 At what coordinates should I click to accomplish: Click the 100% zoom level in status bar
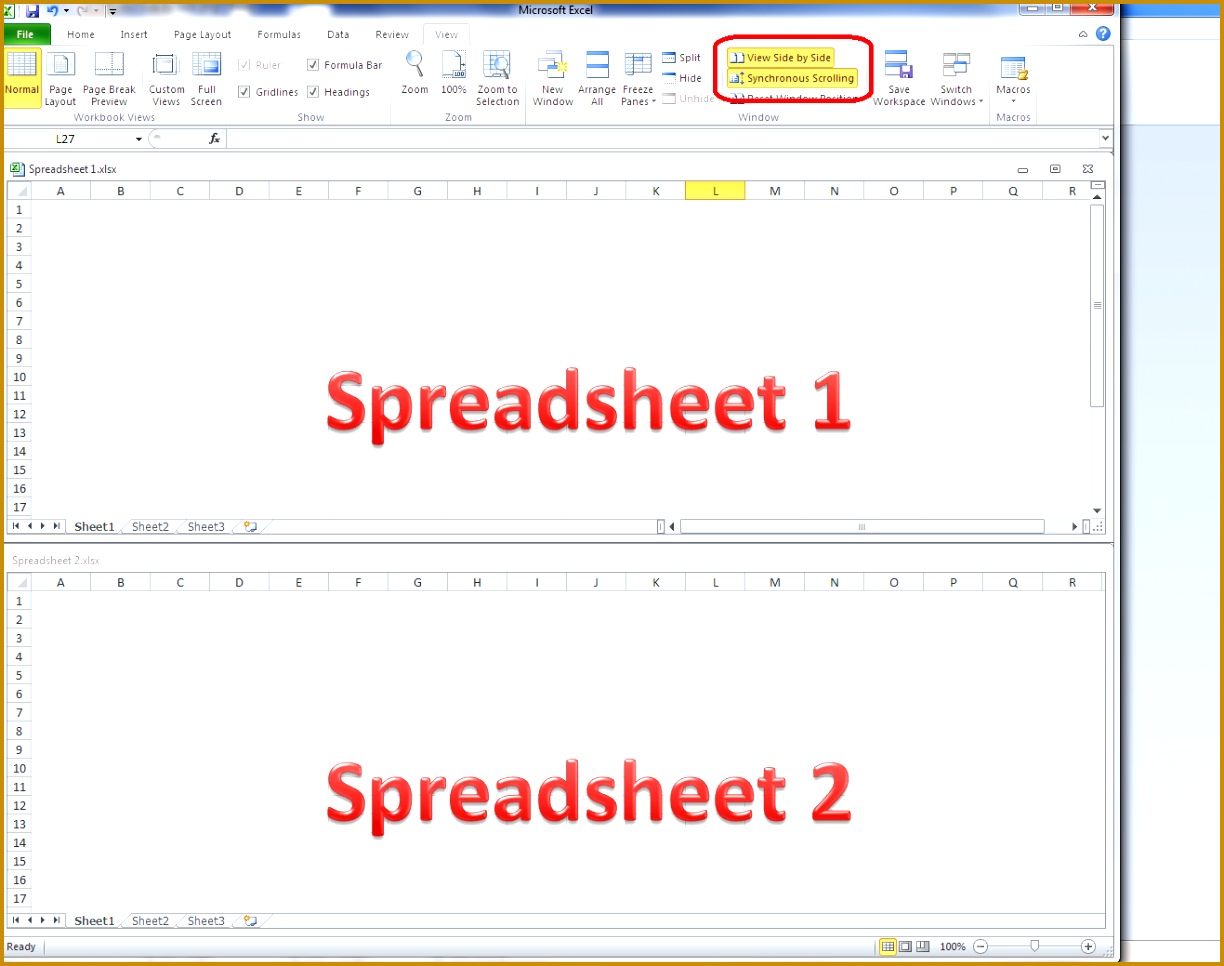(952, 946)
